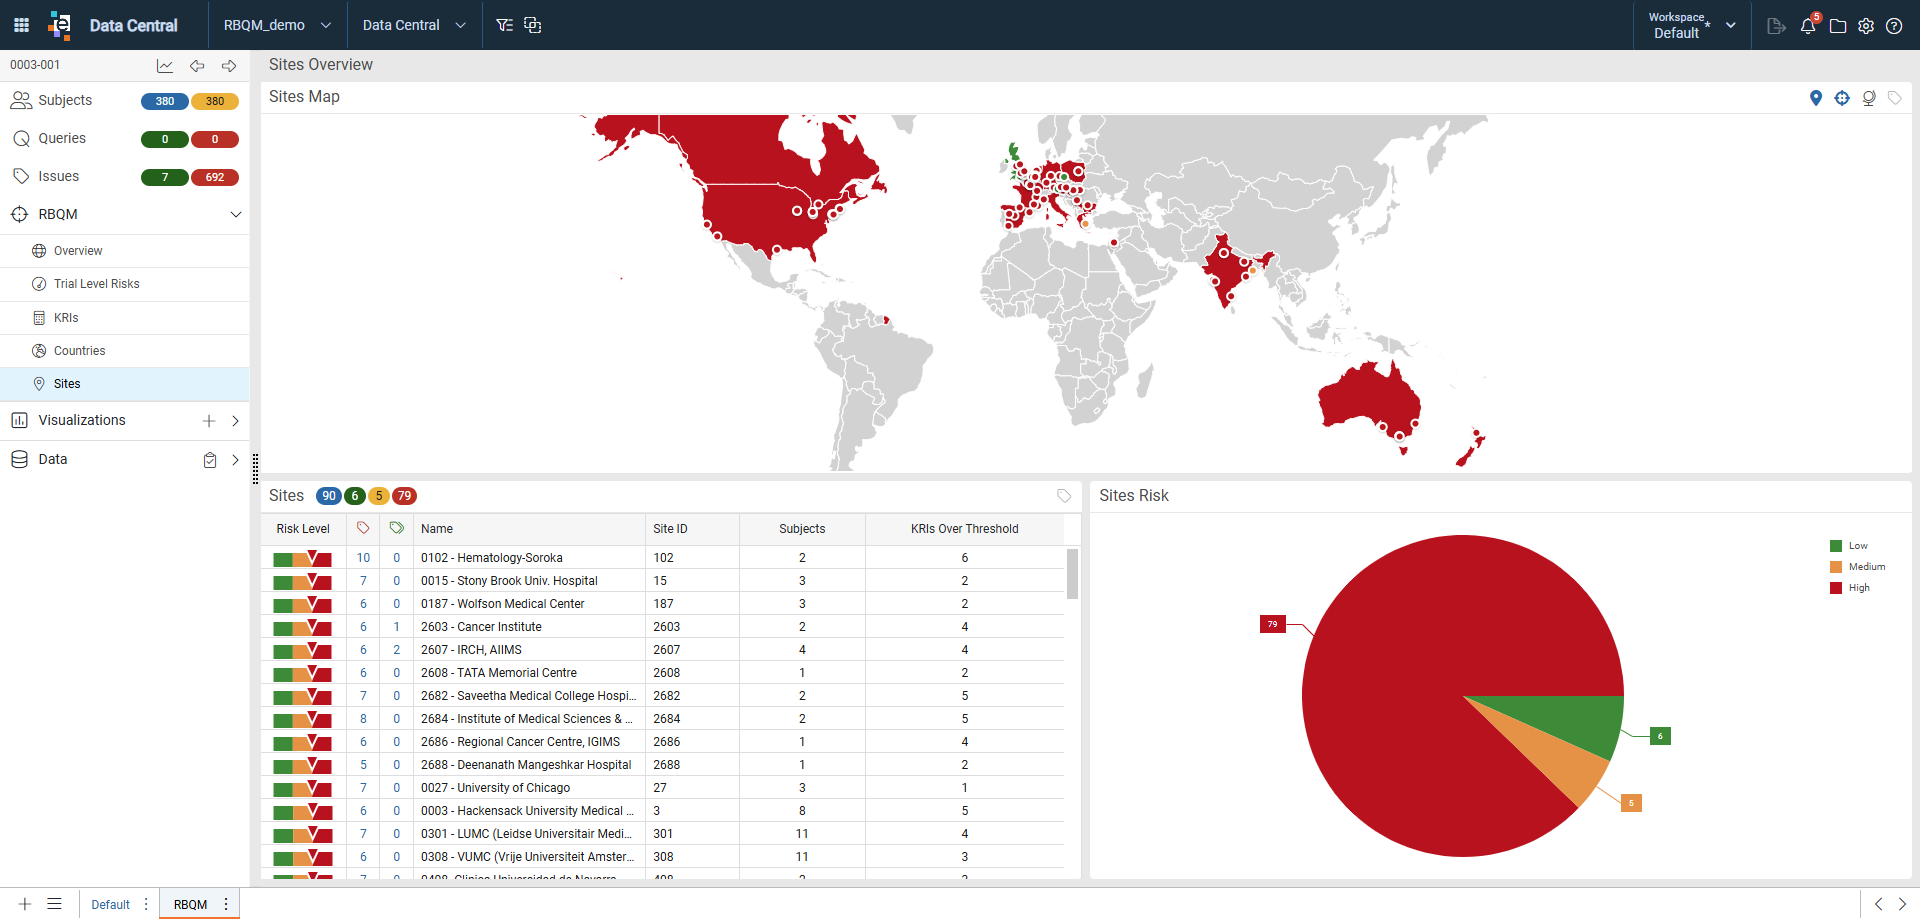Image resolution: width=1920 pixels, height=919 pixels.
Task: Toggle map pin markers icon
Action: [x=1816, y=98]
